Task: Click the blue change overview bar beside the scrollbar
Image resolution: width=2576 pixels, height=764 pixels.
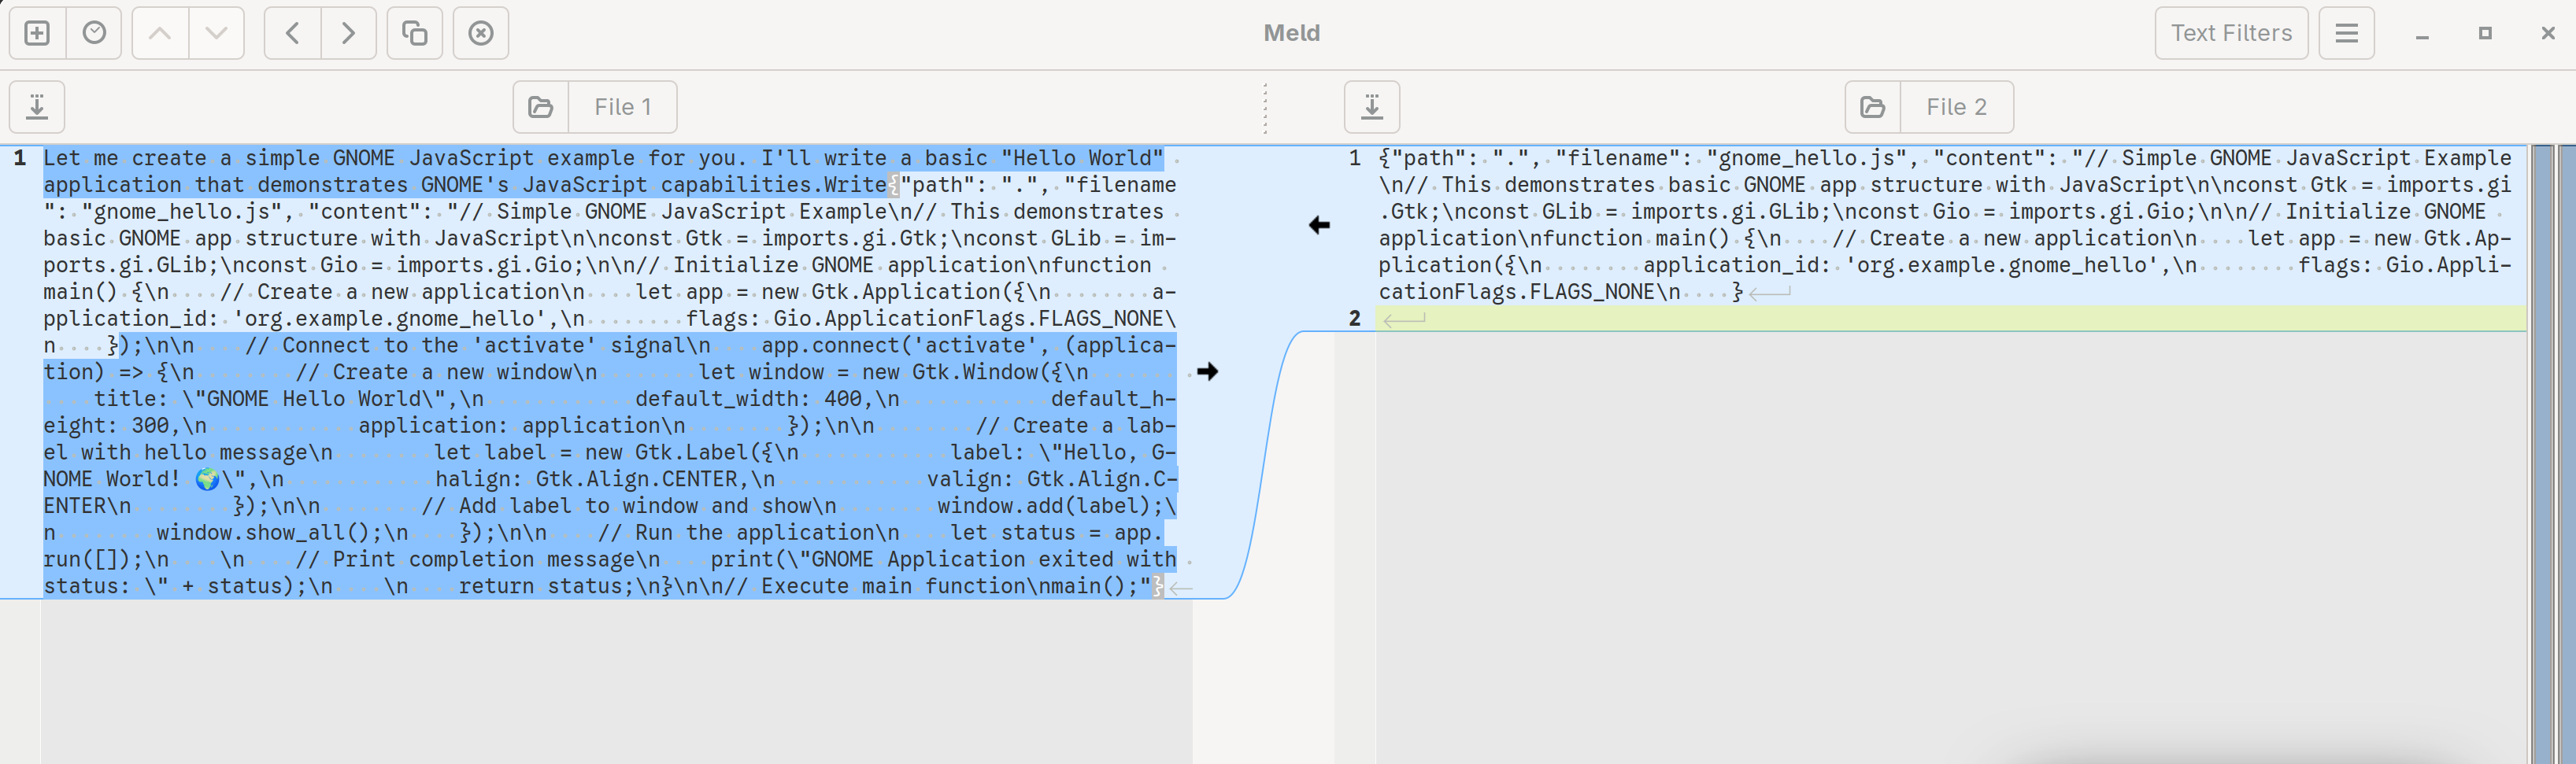Action: pos(2543,454)
